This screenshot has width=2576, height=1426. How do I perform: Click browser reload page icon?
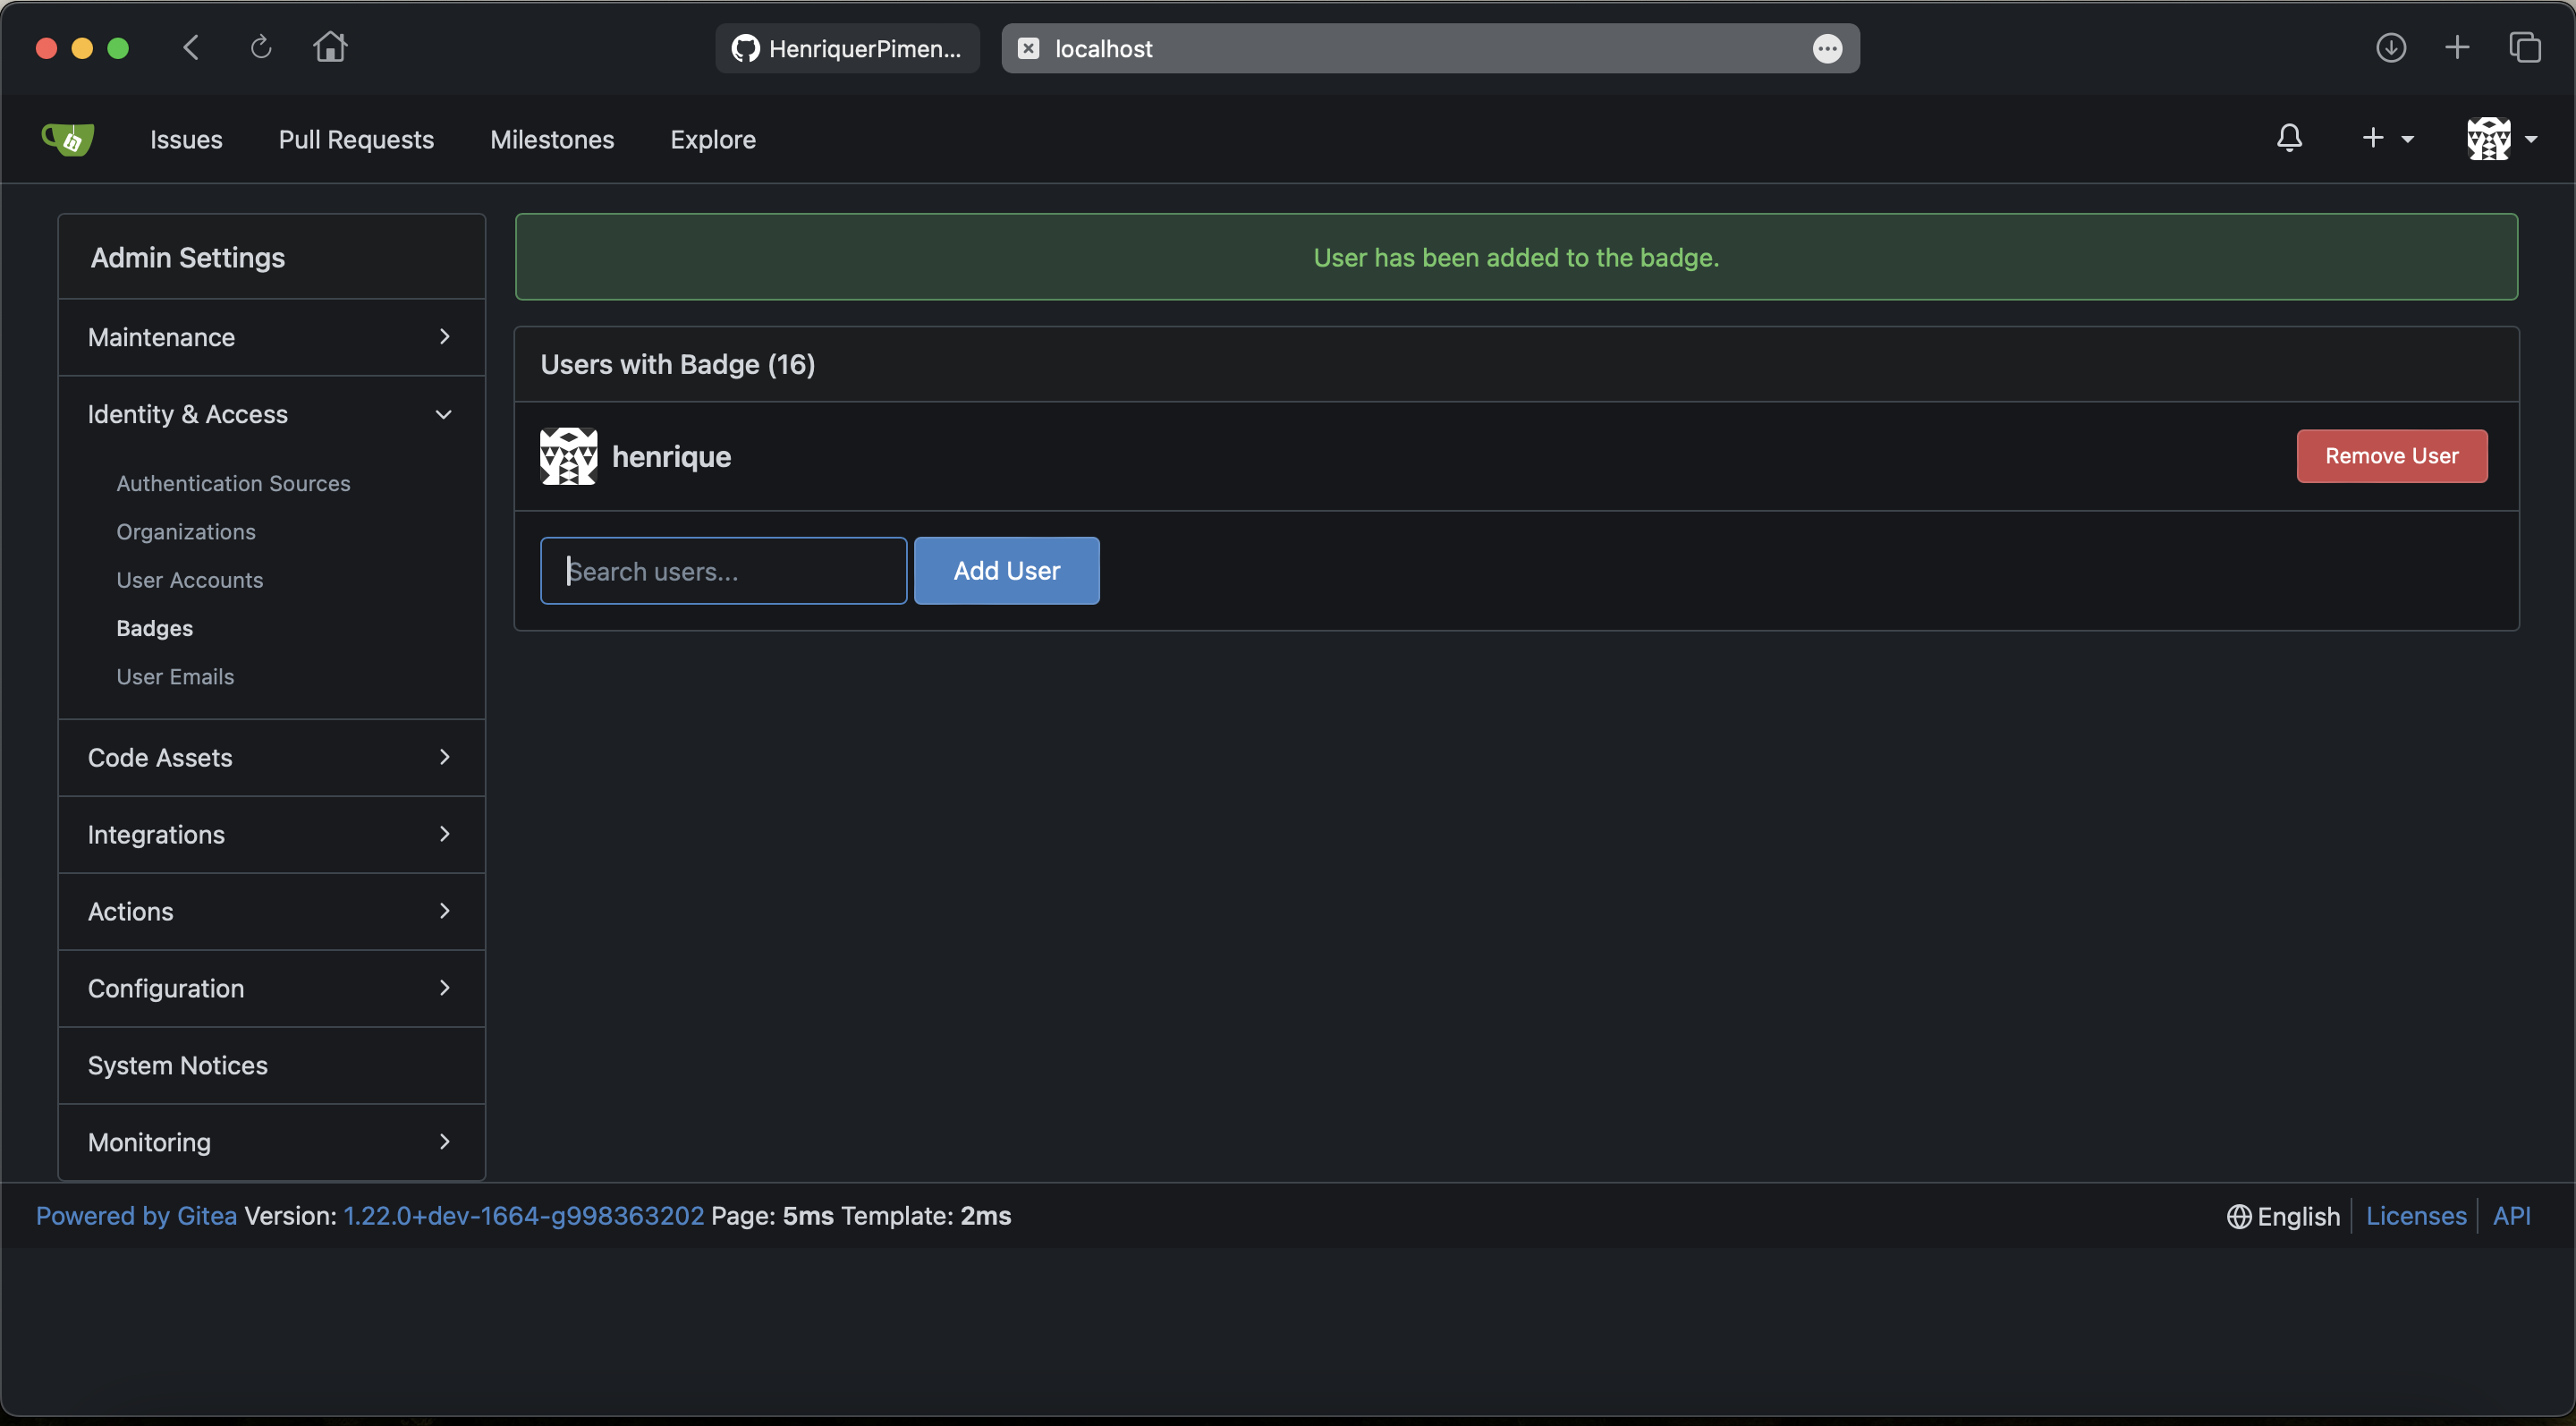point(260,47)
